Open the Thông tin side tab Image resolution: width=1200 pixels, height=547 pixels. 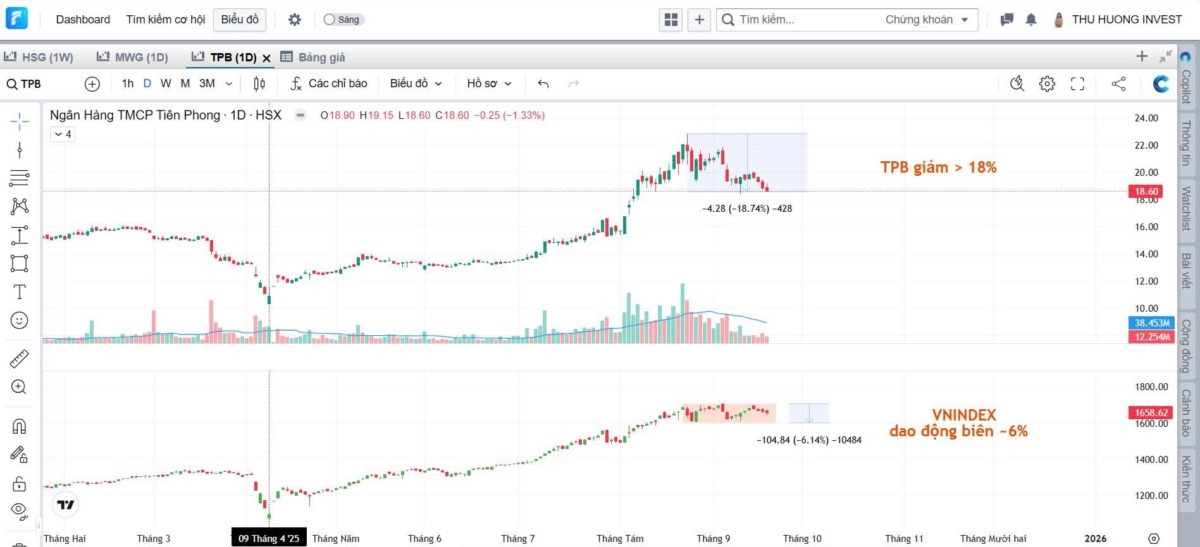1187,143
